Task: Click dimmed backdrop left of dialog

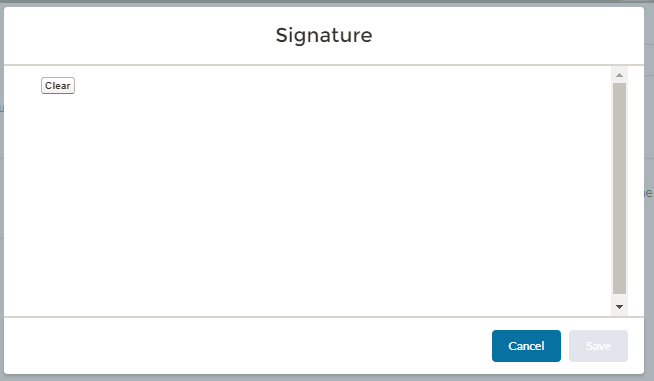Action: click(2, 190)
